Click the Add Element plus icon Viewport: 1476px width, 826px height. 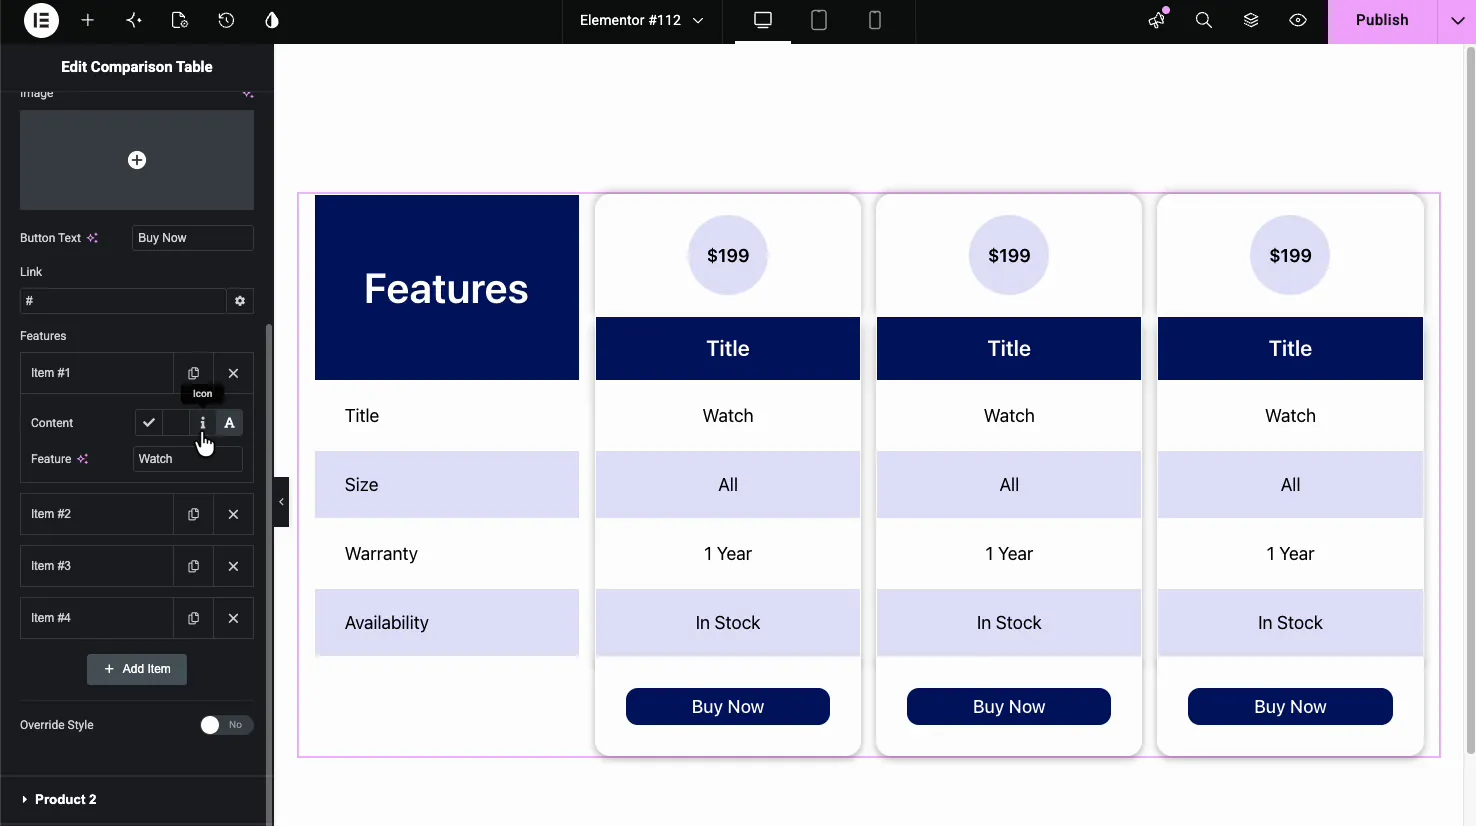(x=88, y=20)
